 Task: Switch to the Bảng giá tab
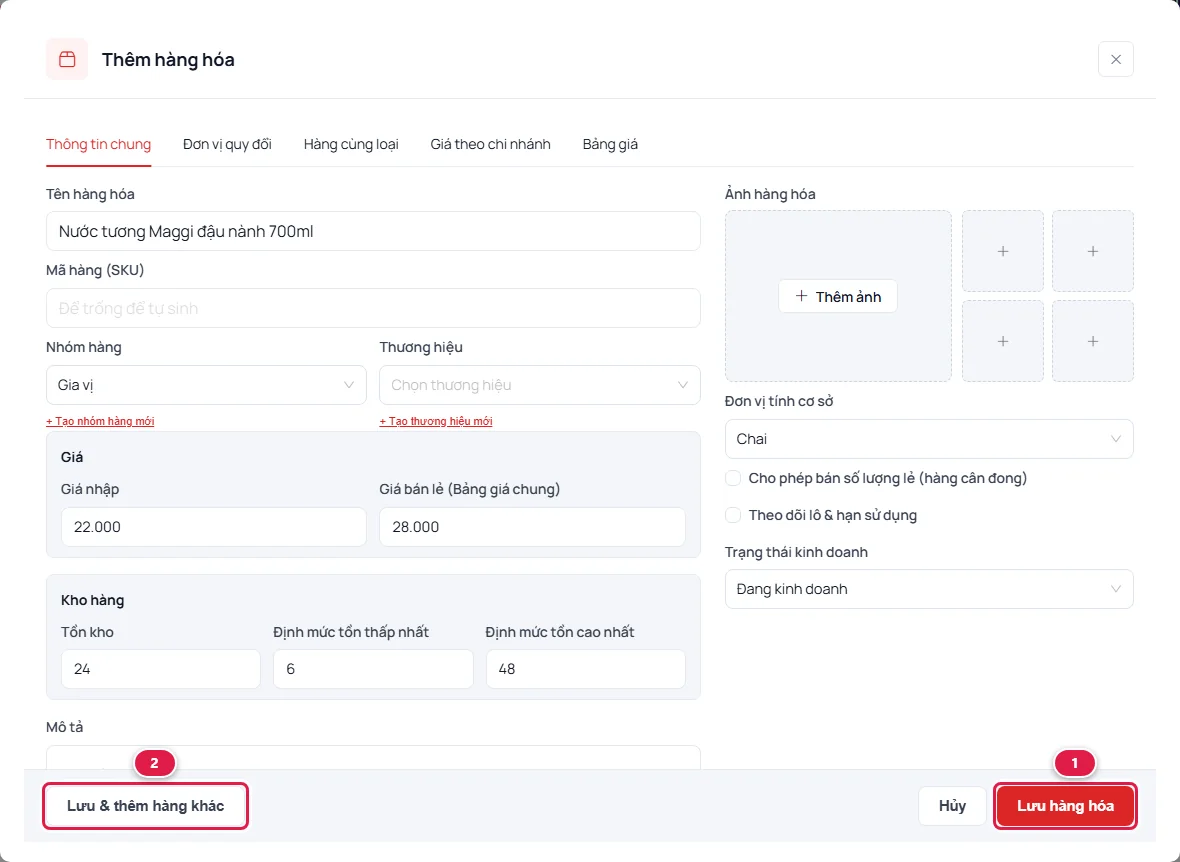coord(610,144)
